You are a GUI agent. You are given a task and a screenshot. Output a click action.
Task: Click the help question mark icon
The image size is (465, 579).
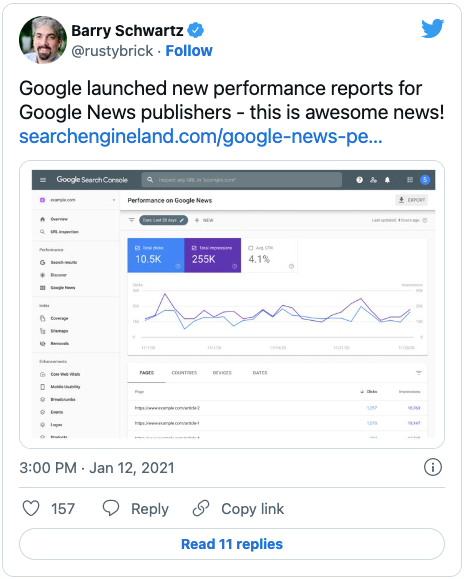359,180
